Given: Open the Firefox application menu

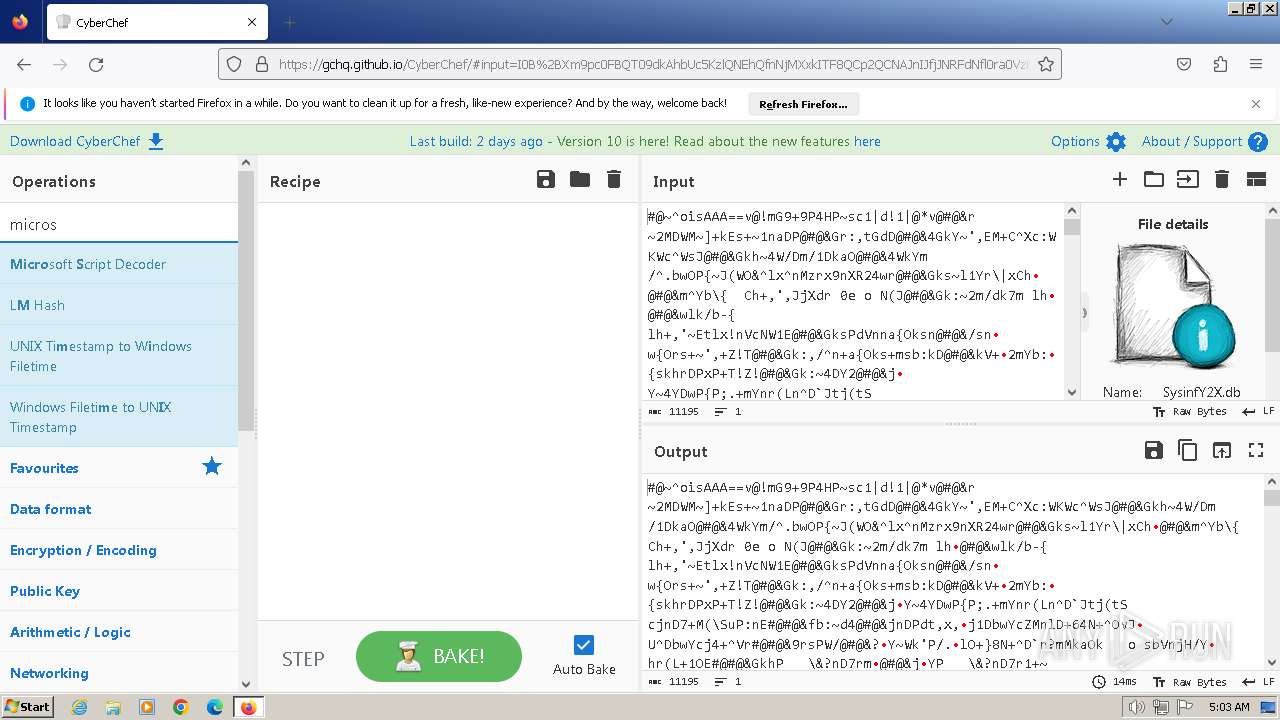Looking at the screenshot, I should [x=1256, y=64].
